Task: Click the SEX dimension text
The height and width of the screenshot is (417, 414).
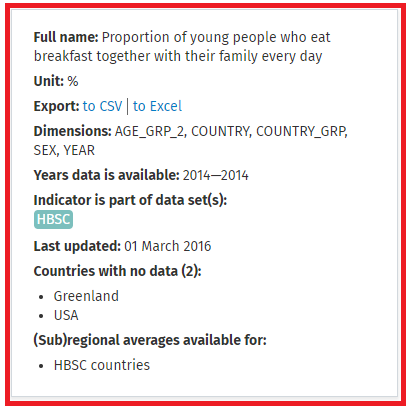Action: coord(46,150)
